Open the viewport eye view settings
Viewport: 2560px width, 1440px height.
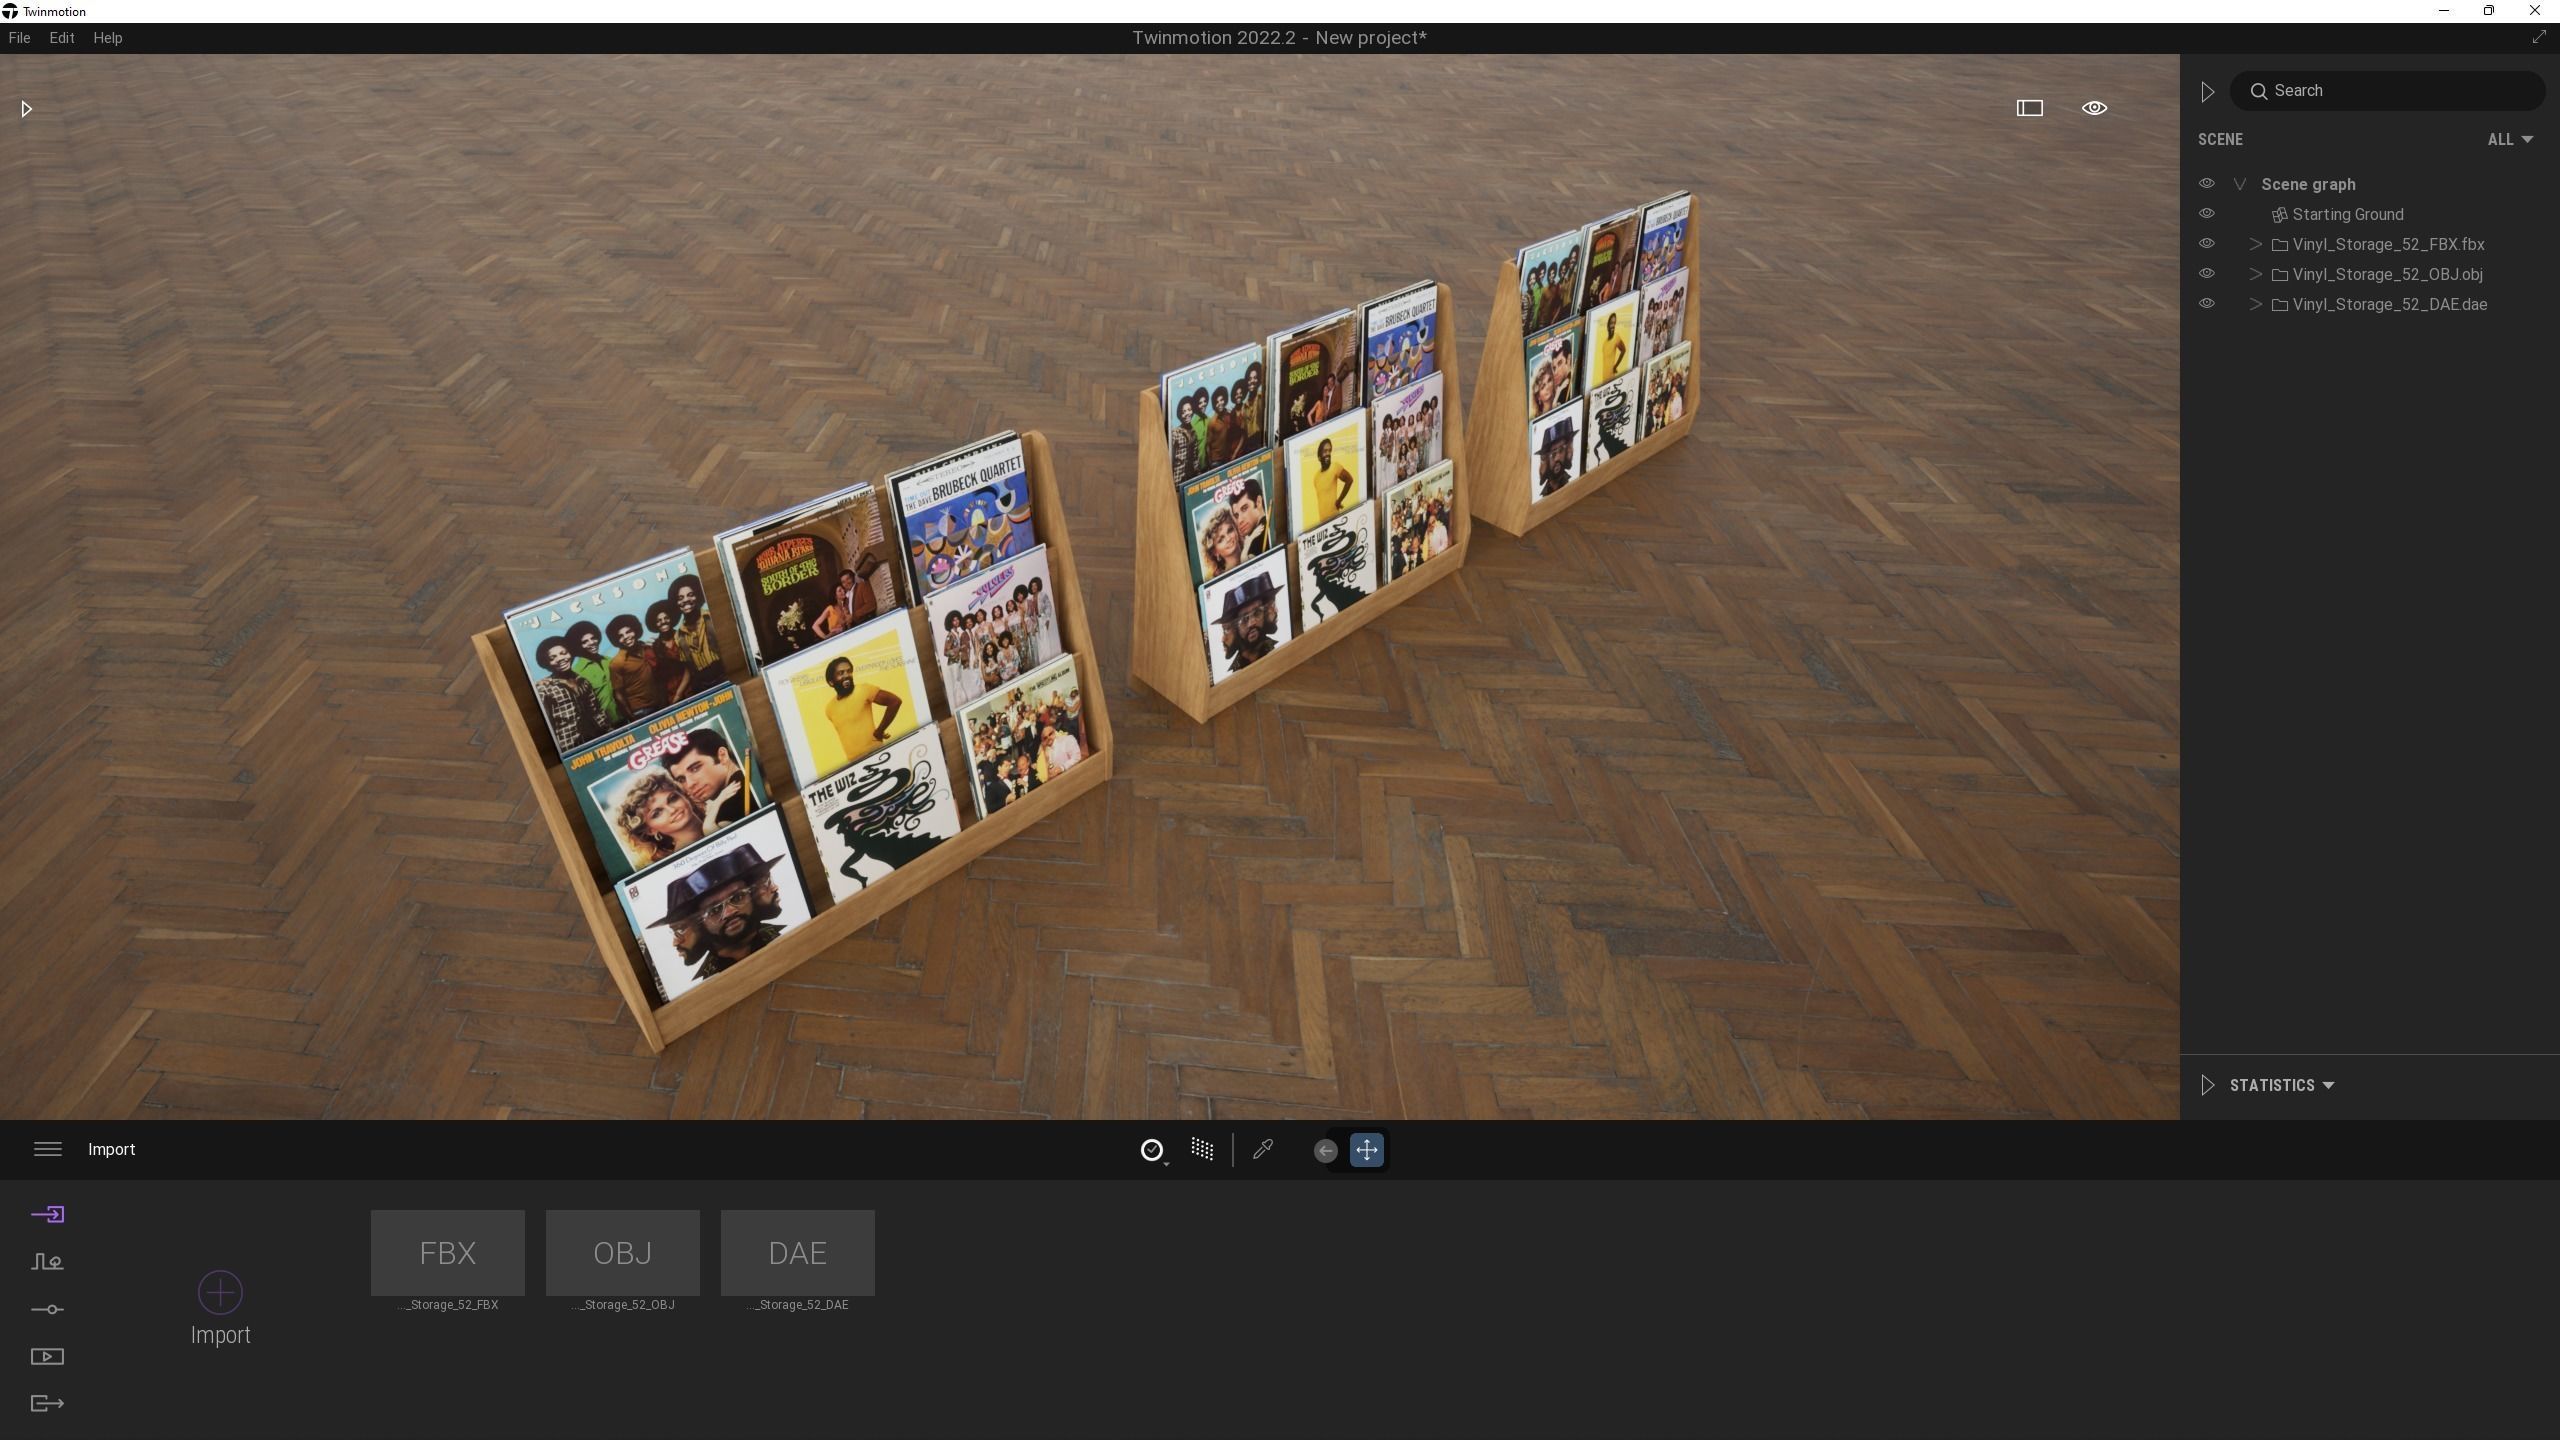tap(2094, 108)
